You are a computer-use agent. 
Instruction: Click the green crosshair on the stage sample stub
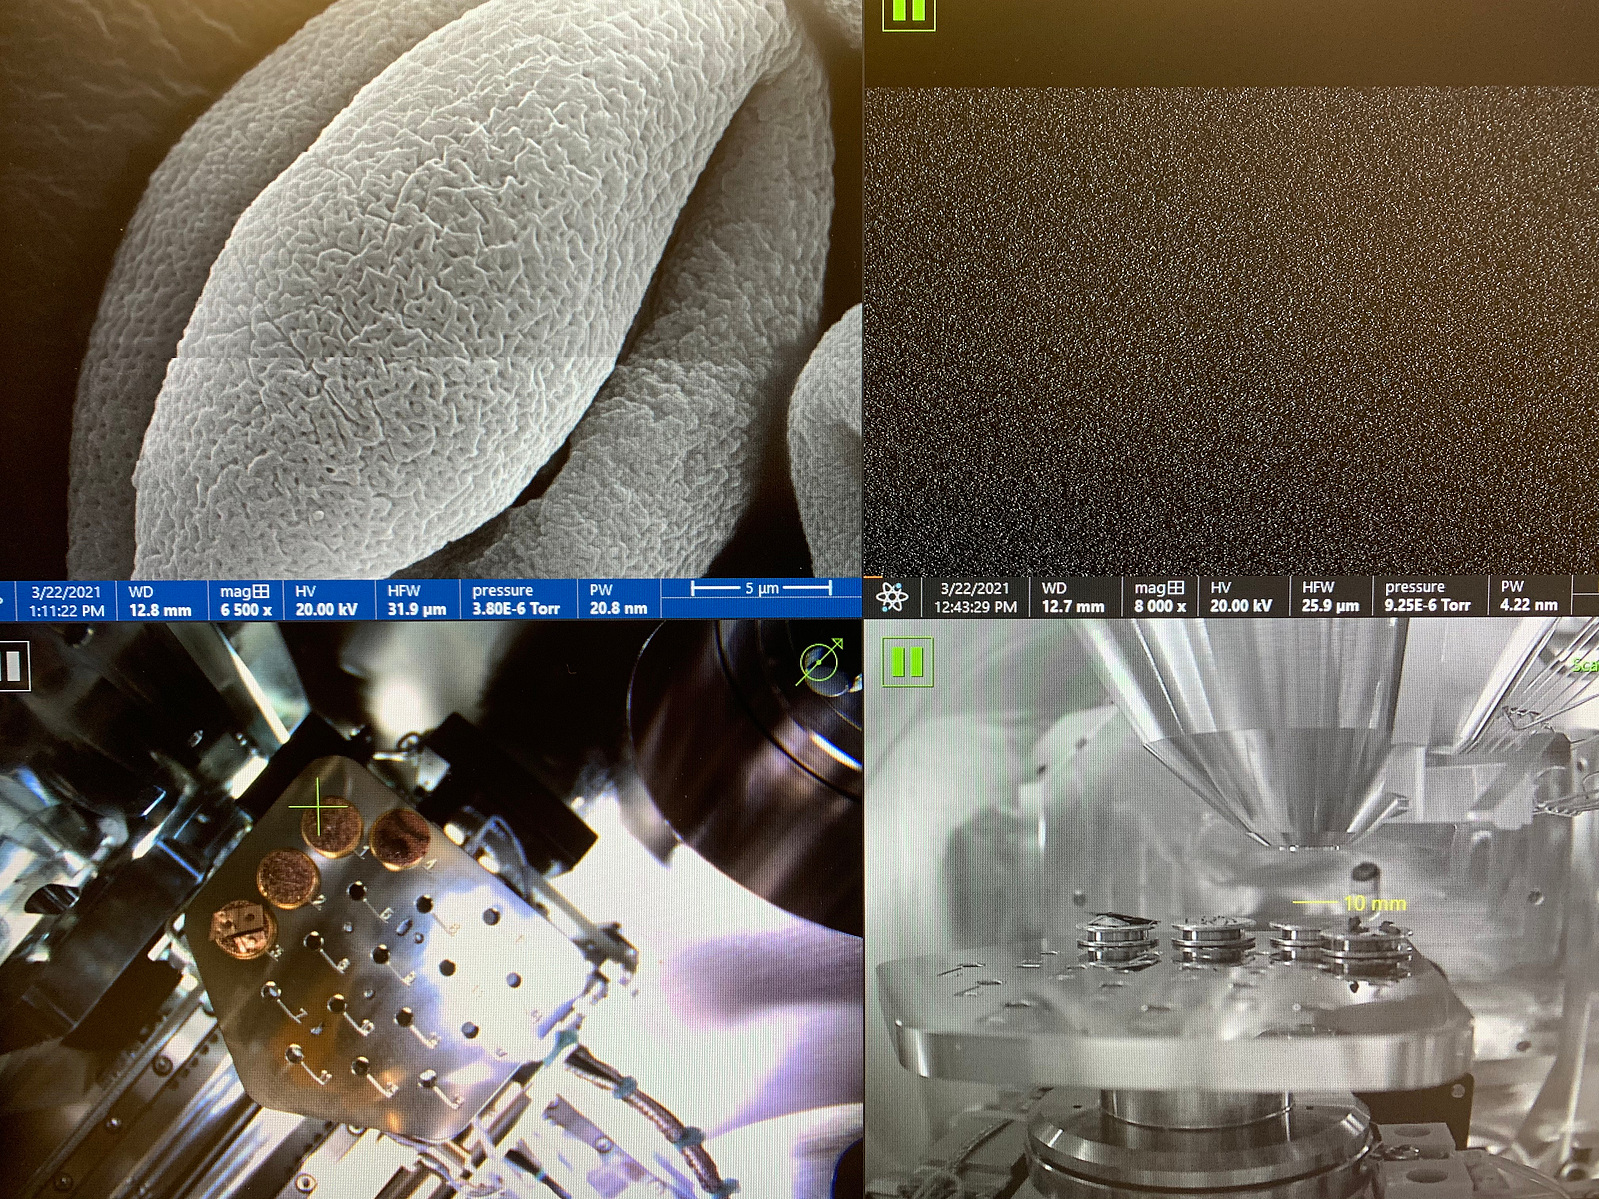[x=319, y=806]
